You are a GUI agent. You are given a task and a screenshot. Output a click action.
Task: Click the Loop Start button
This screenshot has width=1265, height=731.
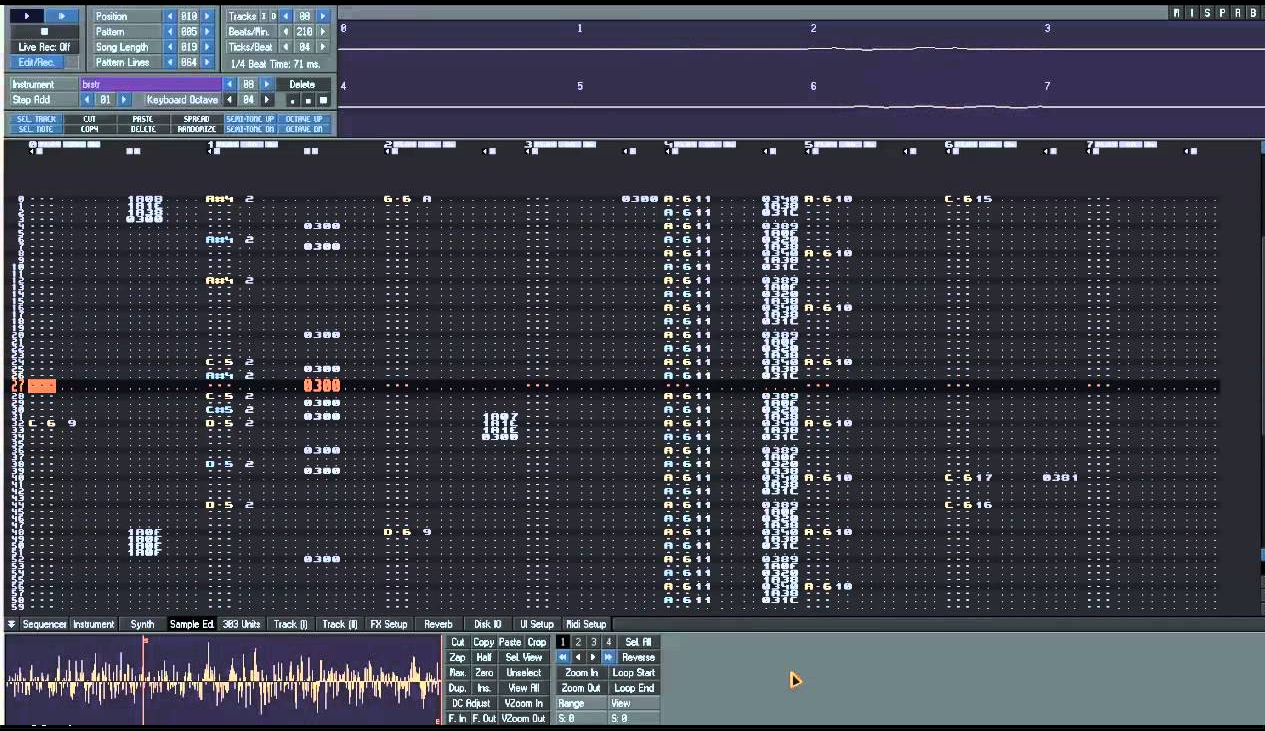(634, 673)
